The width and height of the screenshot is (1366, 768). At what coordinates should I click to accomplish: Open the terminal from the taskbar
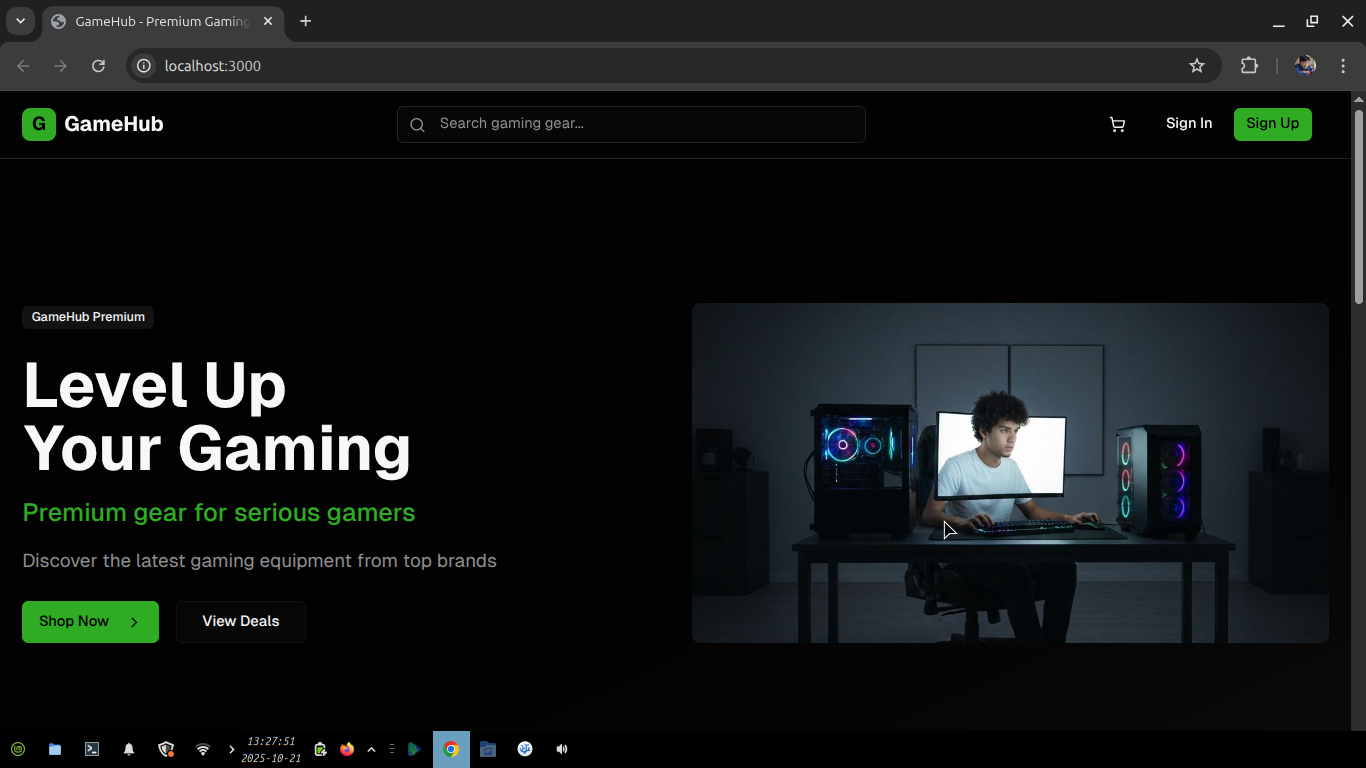[91, 748]
